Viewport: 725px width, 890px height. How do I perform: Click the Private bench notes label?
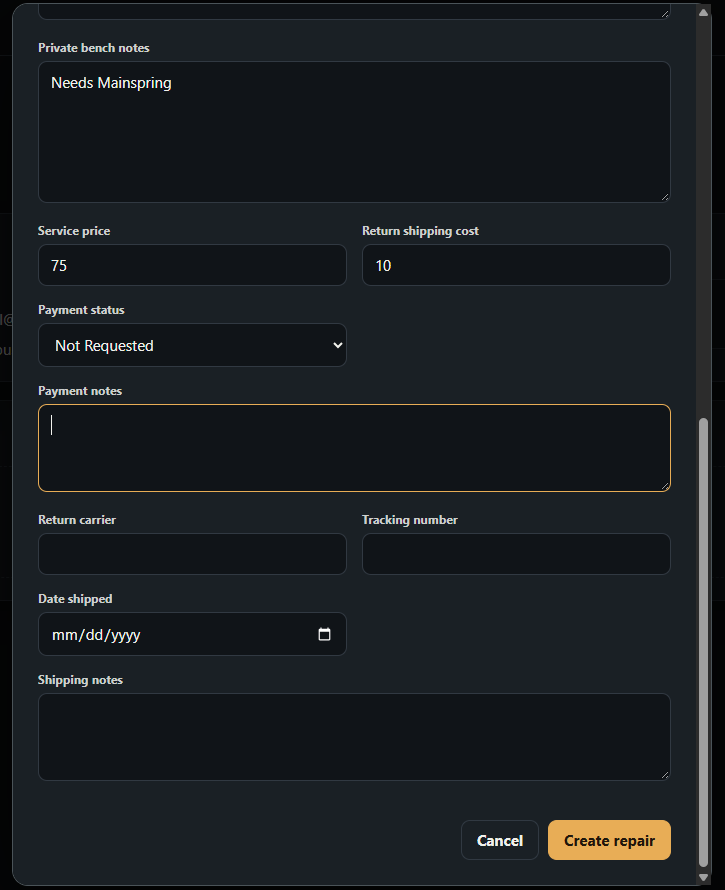click(94, 48)
